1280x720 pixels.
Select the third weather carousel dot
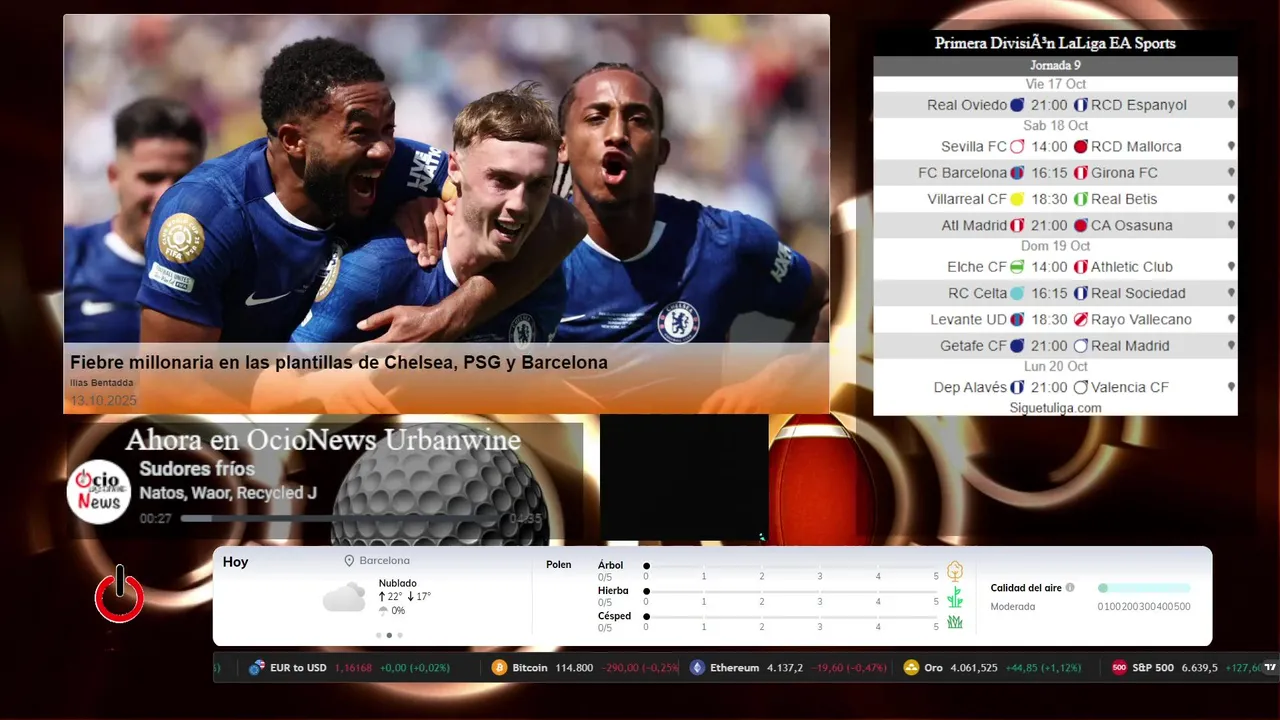pyautogui.click(x=400, y=635)
